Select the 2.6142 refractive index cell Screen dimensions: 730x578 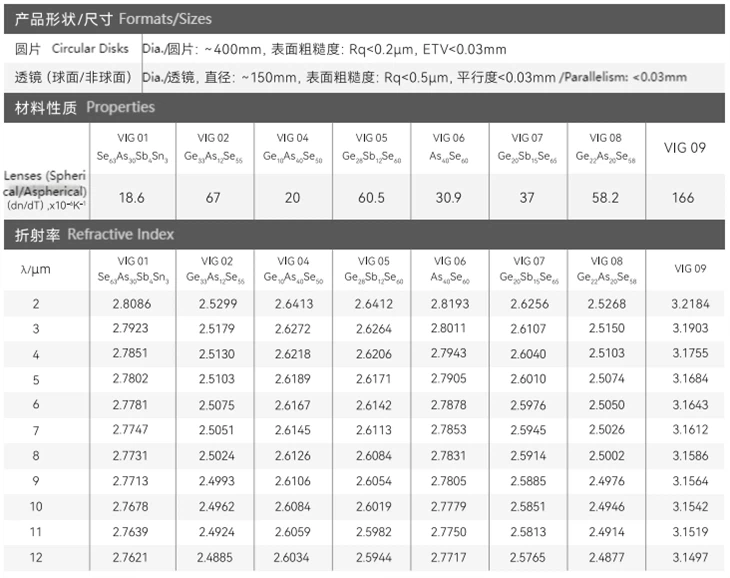(x=371, y=405)
